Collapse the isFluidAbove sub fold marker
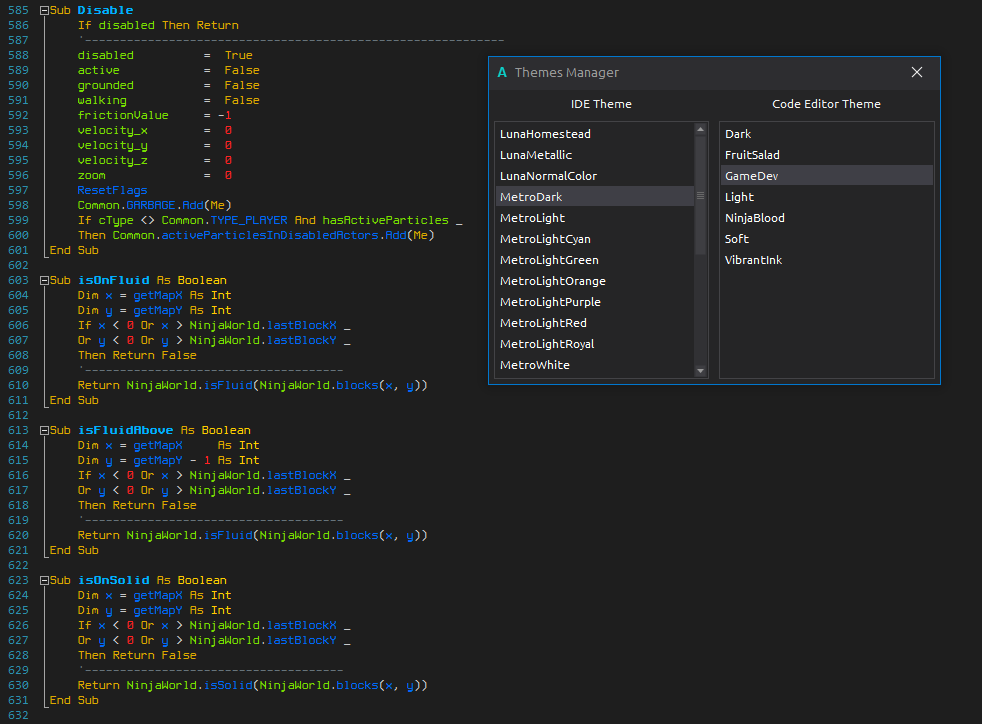This screenshot has height=724, width=982. click(44, 430)
